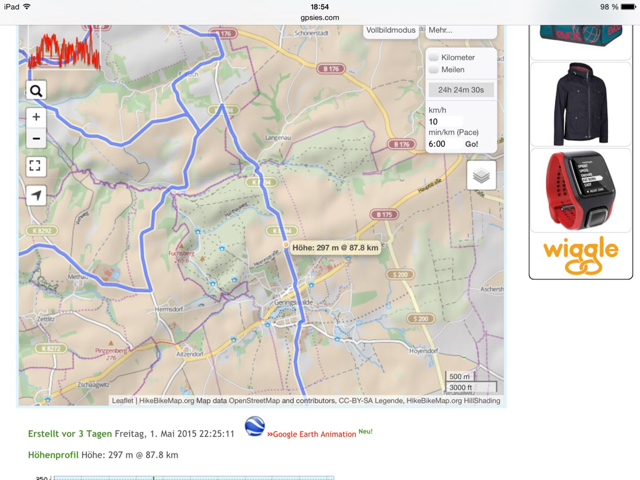Click the Google Earth globe icon
The height and width of the screenshot is (480, 640).
coord(255,427)
